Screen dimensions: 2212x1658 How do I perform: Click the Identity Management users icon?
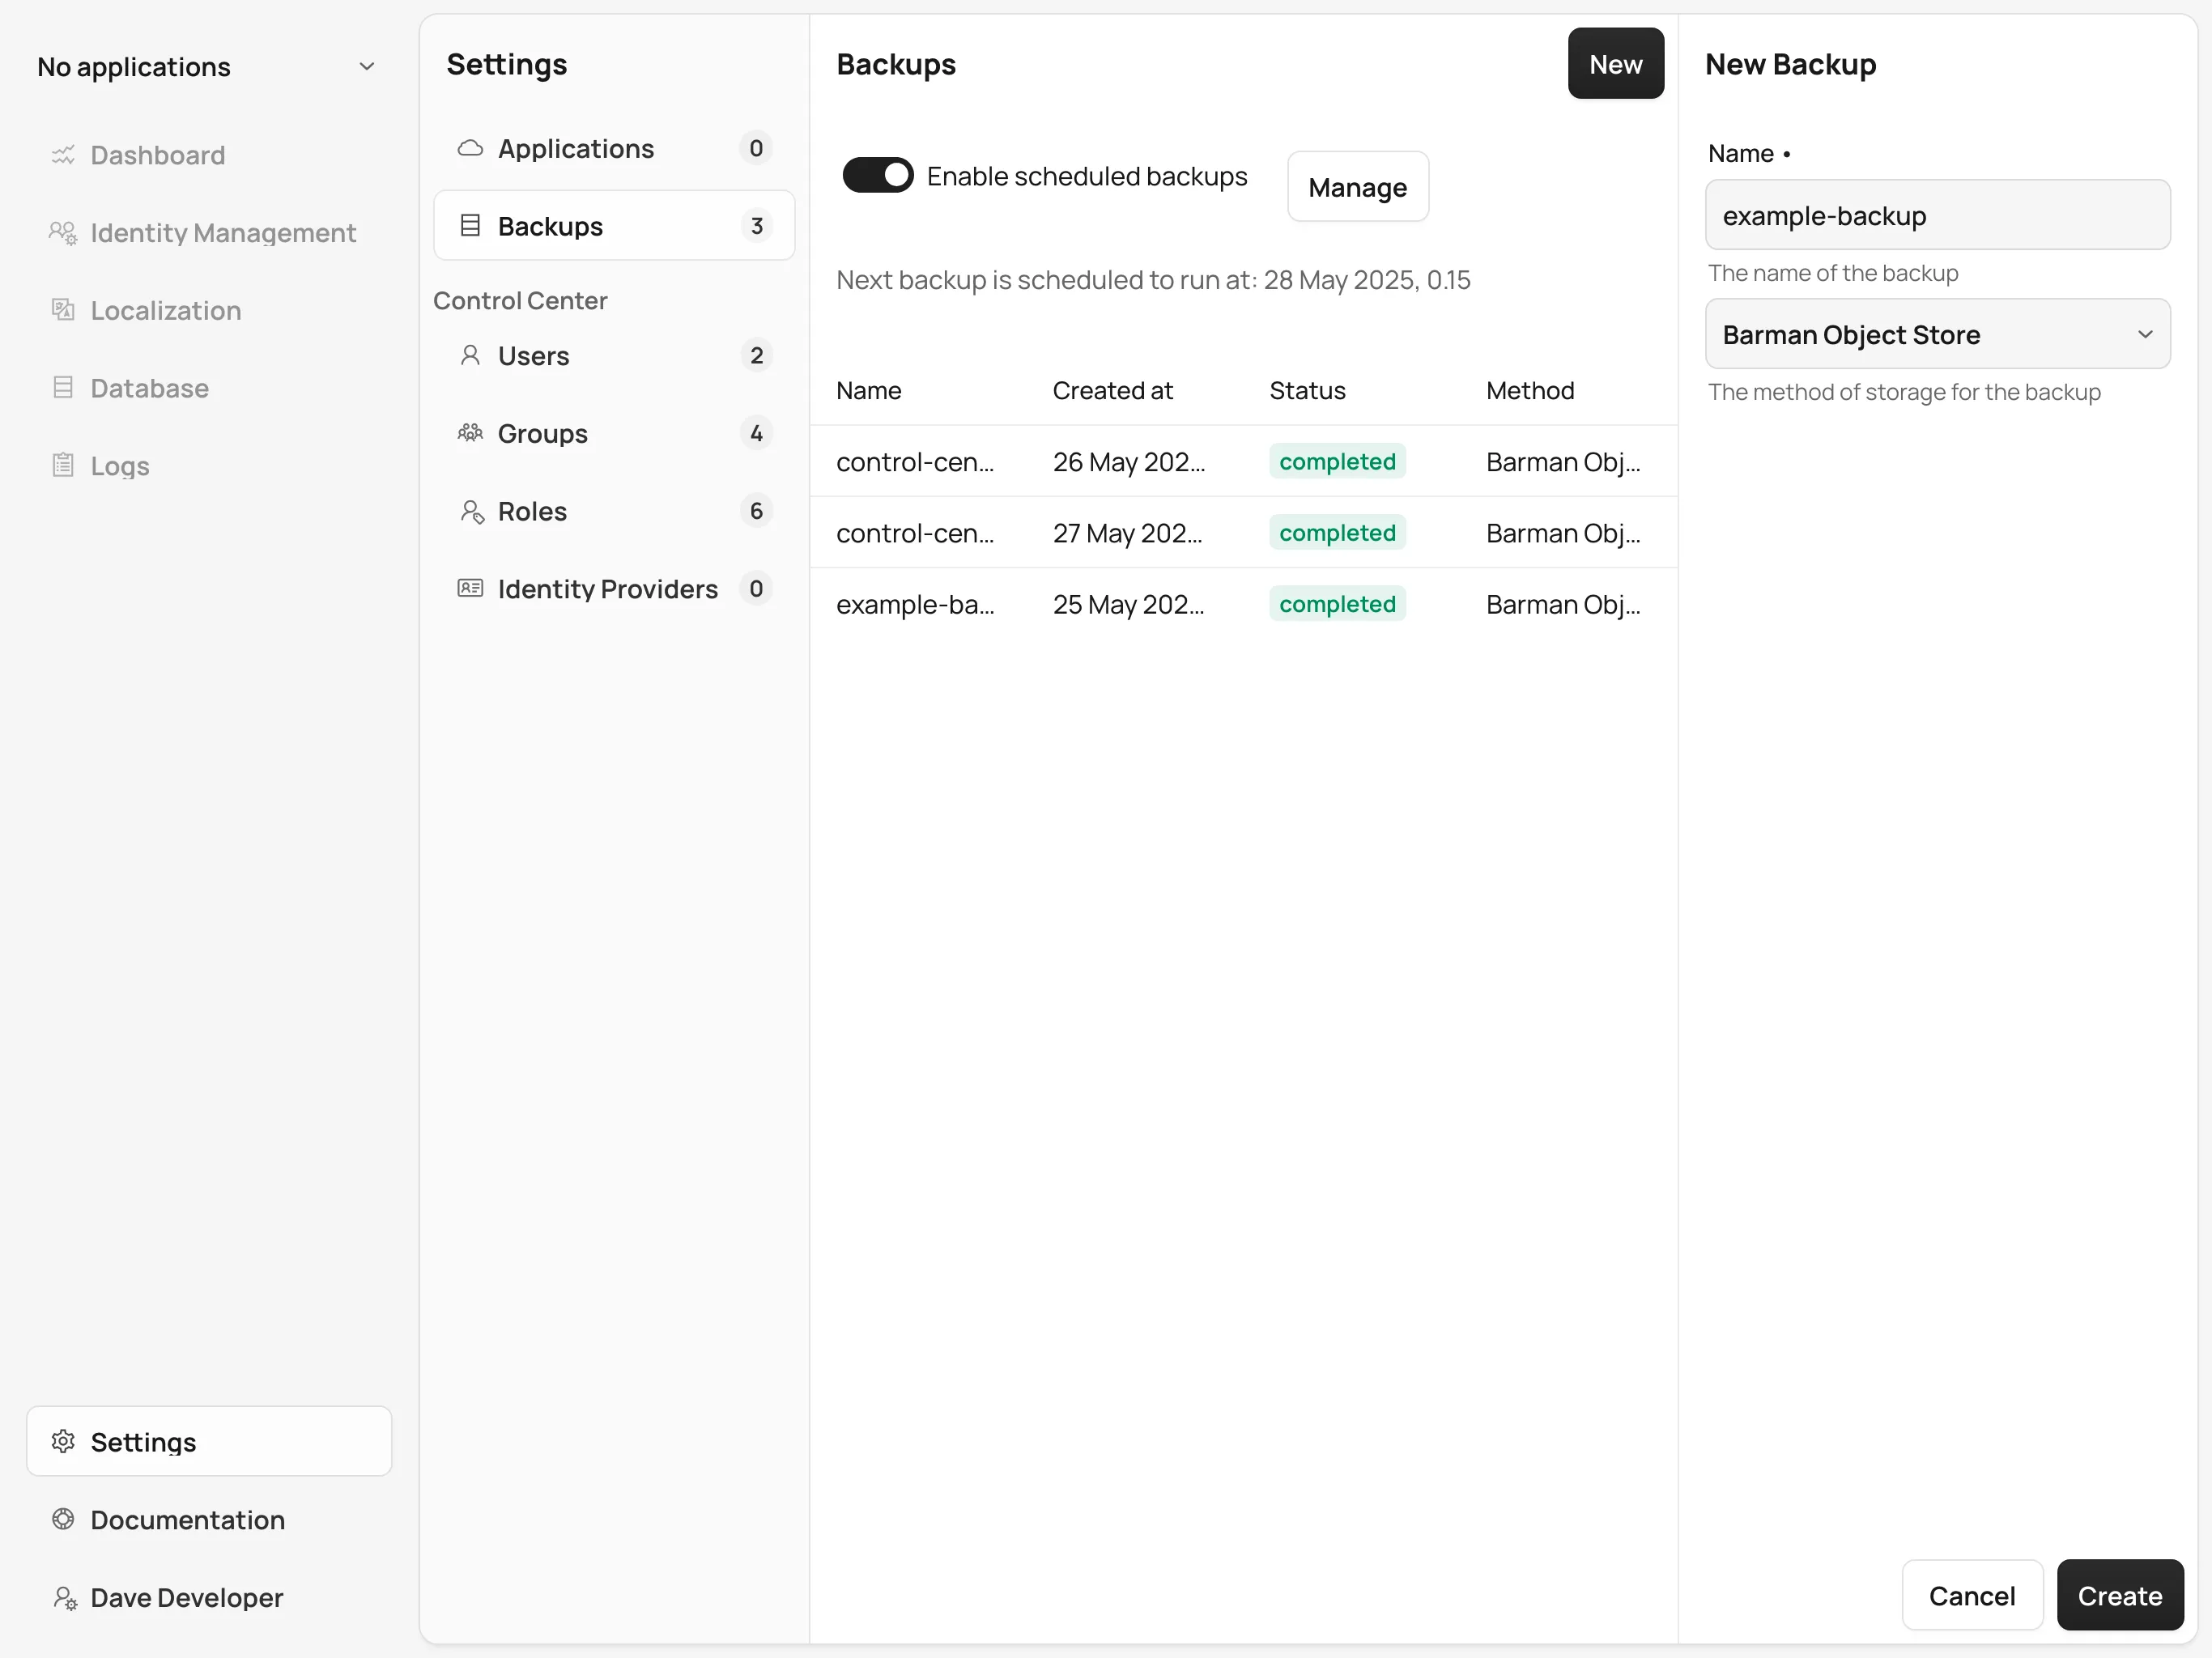(x=63, y=233)
